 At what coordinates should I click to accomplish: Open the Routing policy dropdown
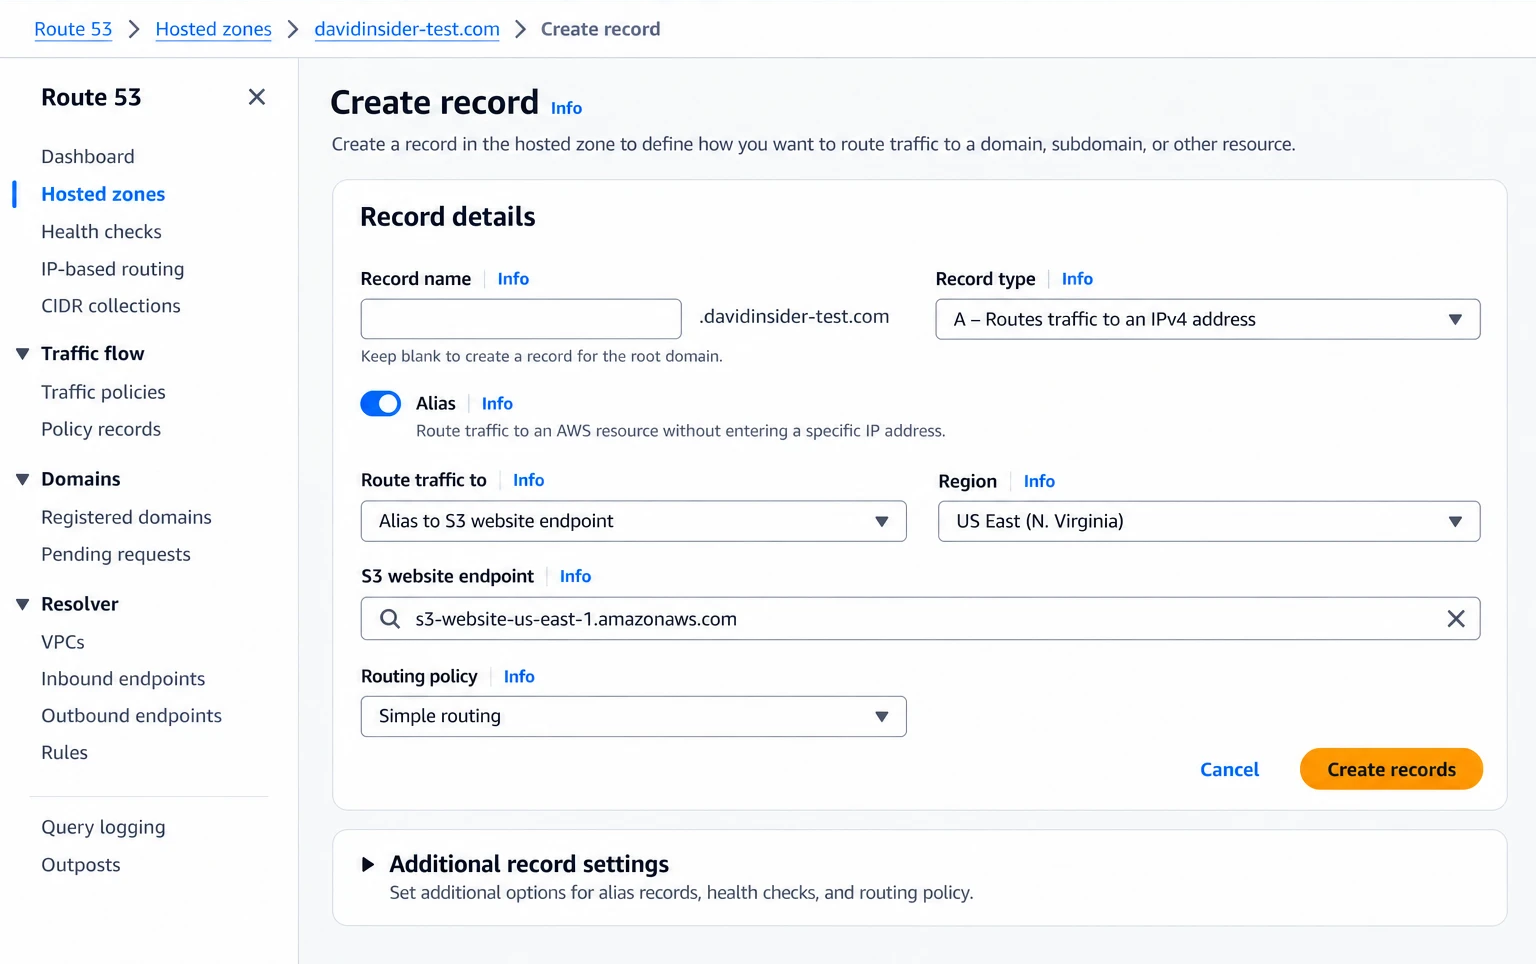(634, 716)
